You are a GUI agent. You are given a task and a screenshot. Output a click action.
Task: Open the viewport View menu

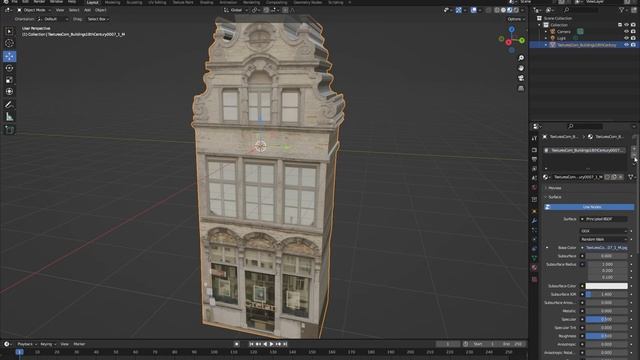click(60, 10)
